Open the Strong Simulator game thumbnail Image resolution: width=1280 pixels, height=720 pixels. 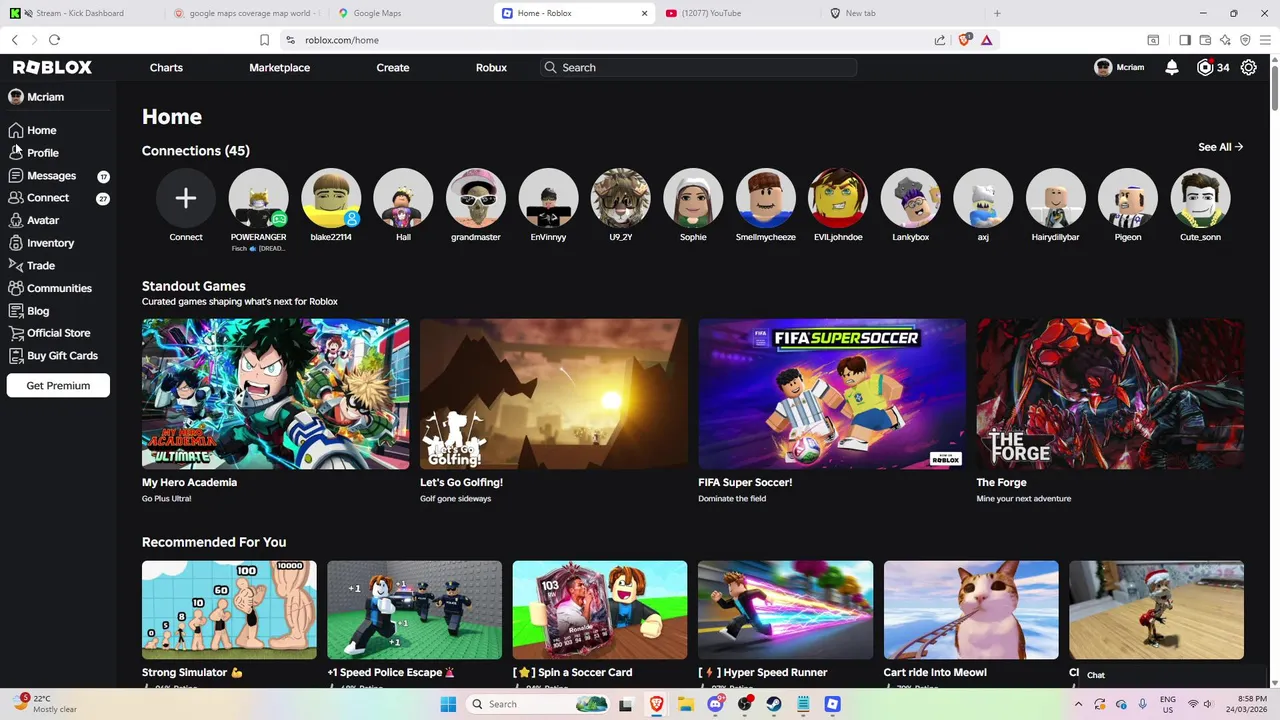click(229, 610)
